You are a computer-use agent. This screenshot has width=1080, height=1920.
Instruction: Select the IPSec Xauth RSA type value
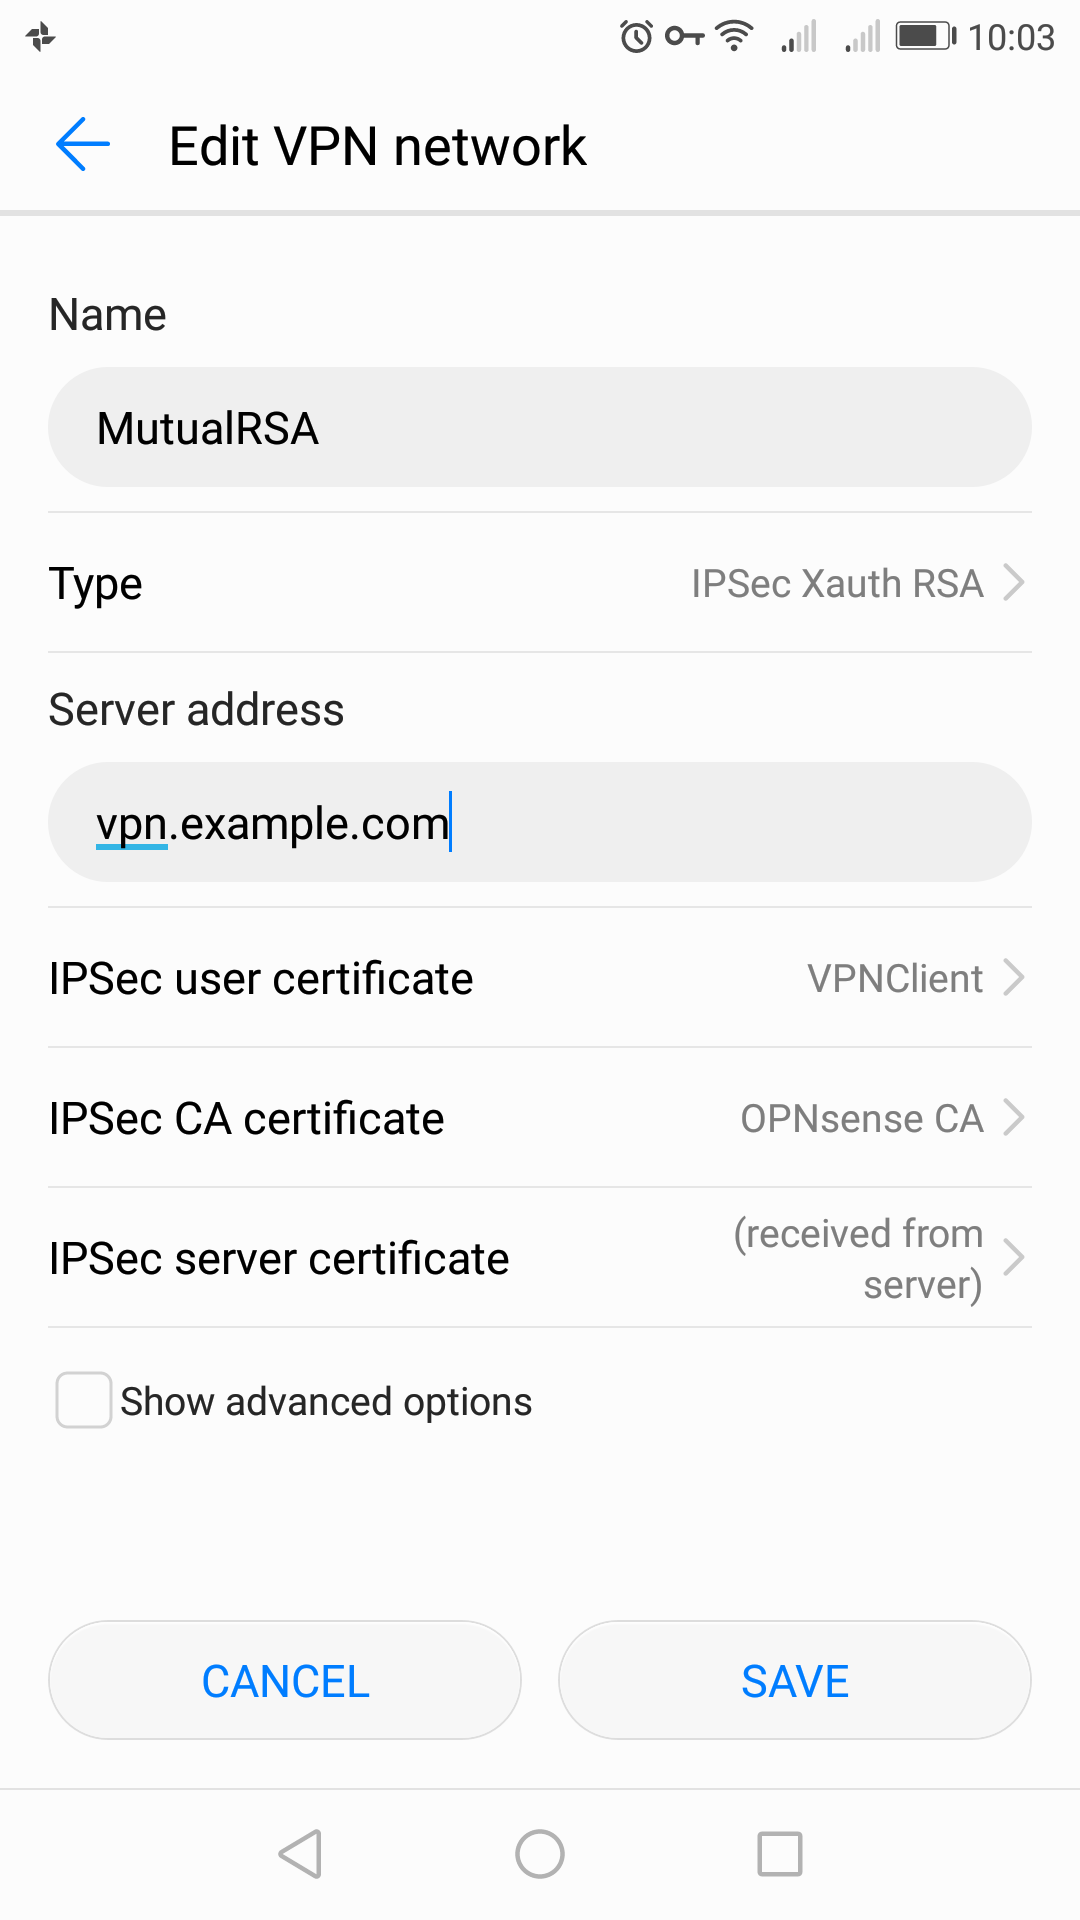(x=837, y=584)
